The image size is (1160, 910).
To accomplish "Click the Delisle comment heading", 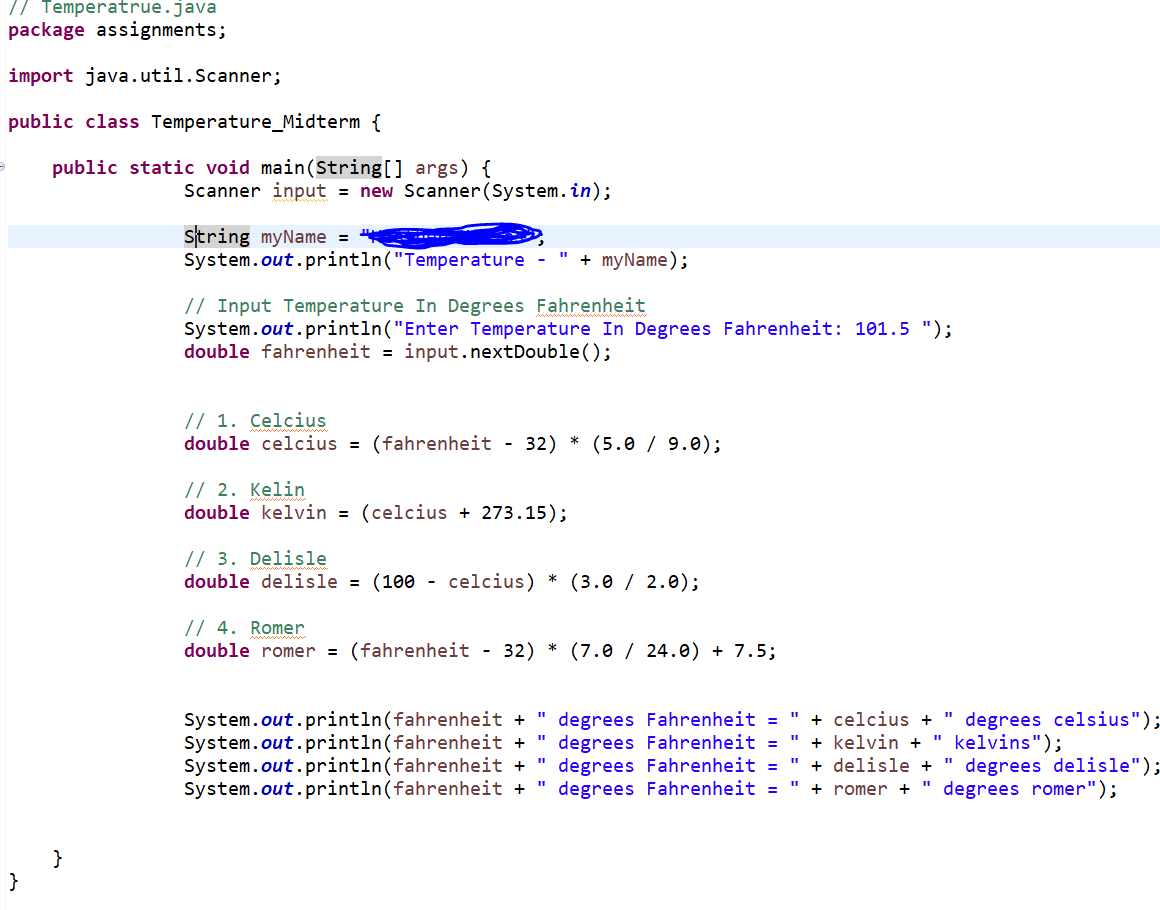I will (x=288, y=558).
